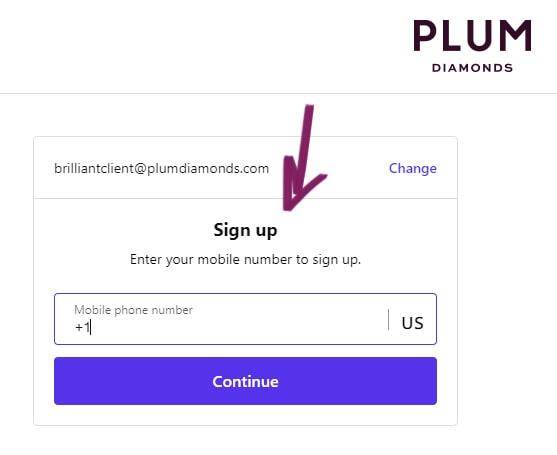Focus the Mobile phone number field
Screen dimensions: 557x455
point(245,319)
